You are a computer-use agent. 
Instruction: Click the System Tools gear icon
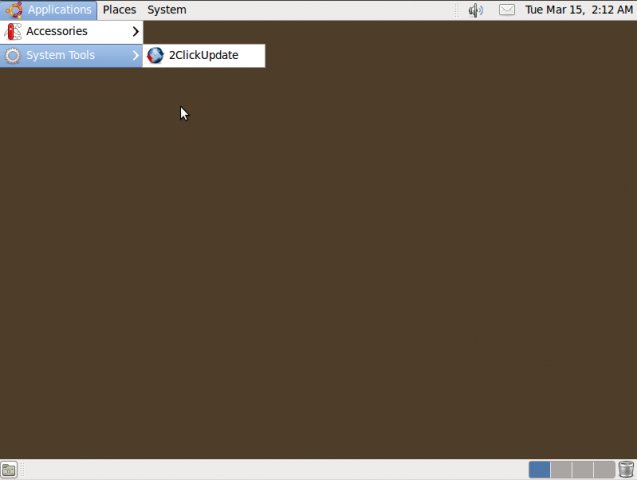coord(13,56)
